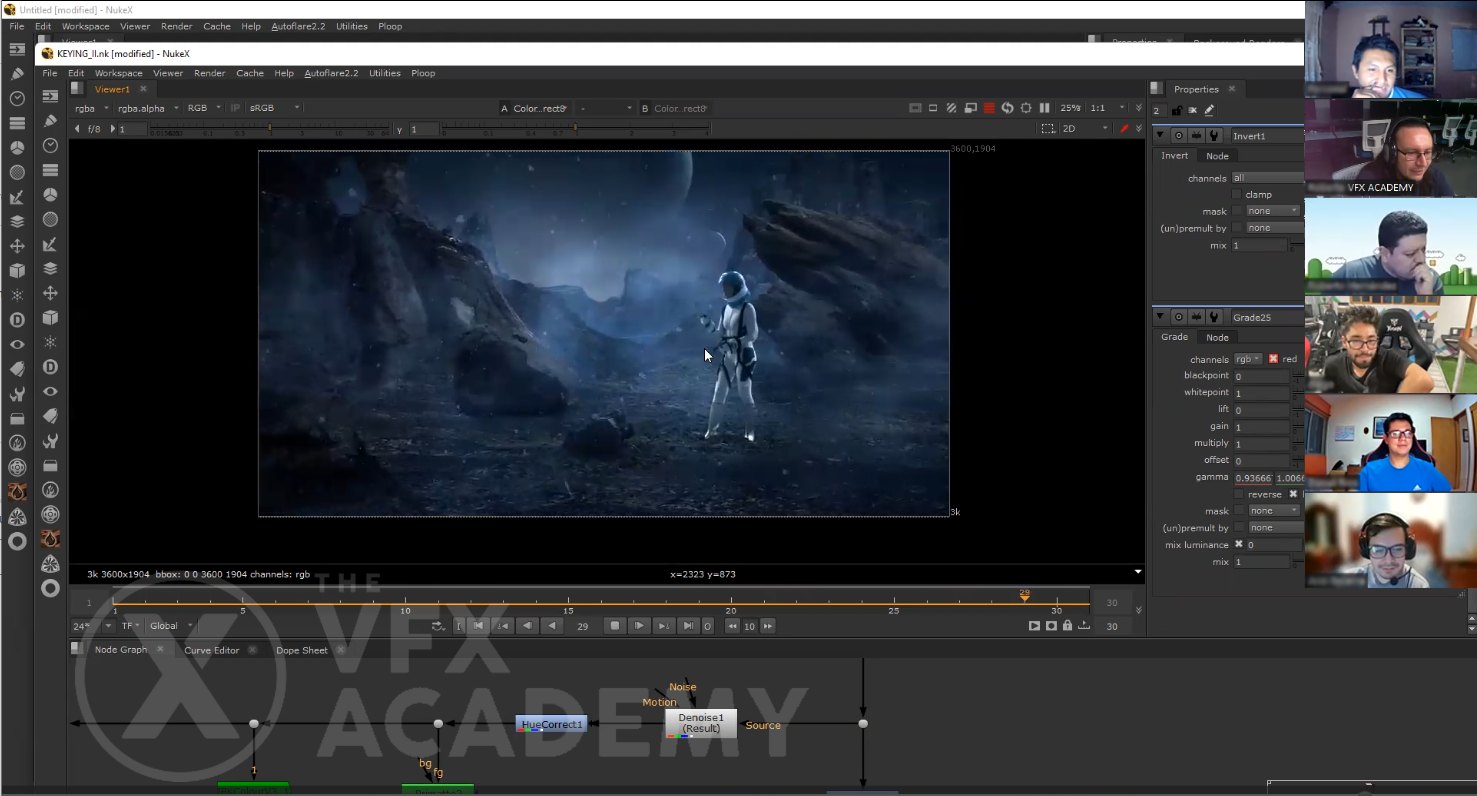Toggle the mask checkbox in Invert1
This screenshot has height=796, width=1477.
pos(1237,211)
